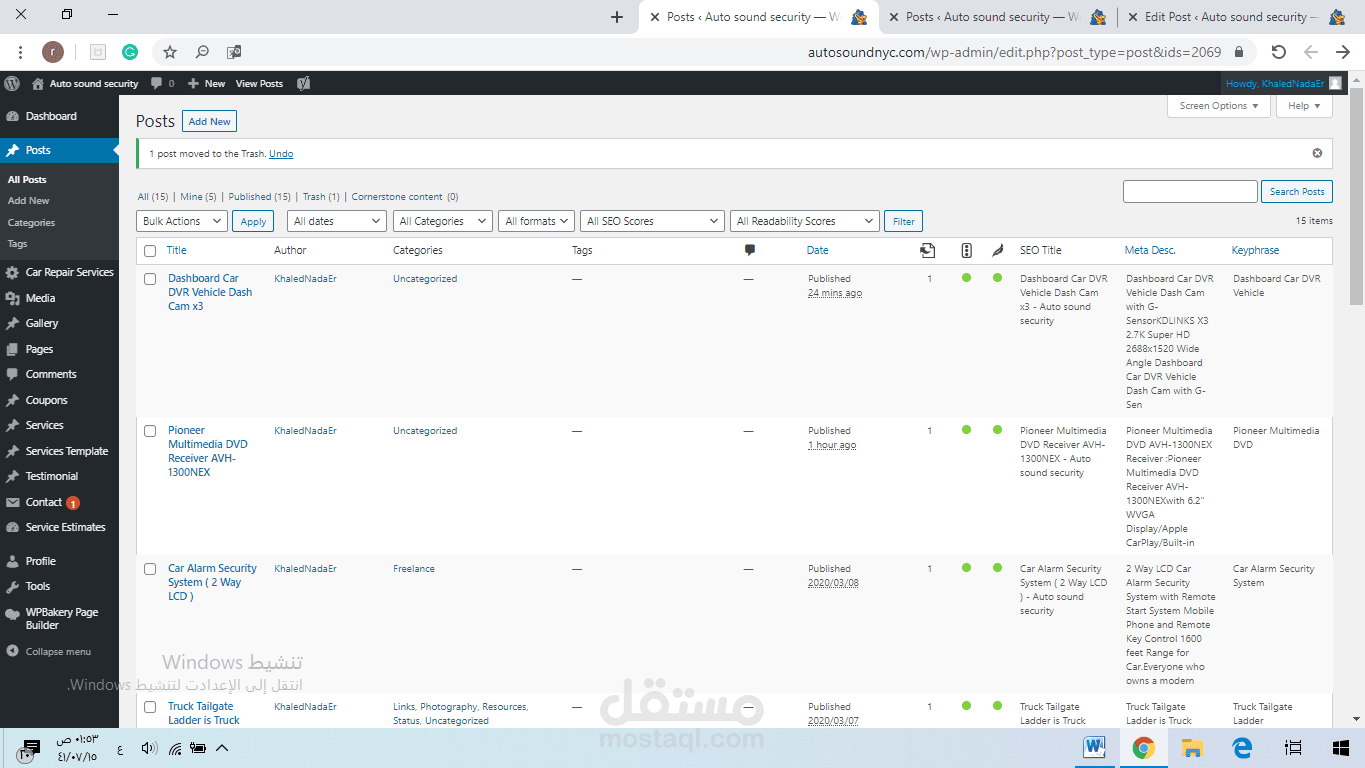
Task: Click the Chrome profile avatar
Action: 53,52
